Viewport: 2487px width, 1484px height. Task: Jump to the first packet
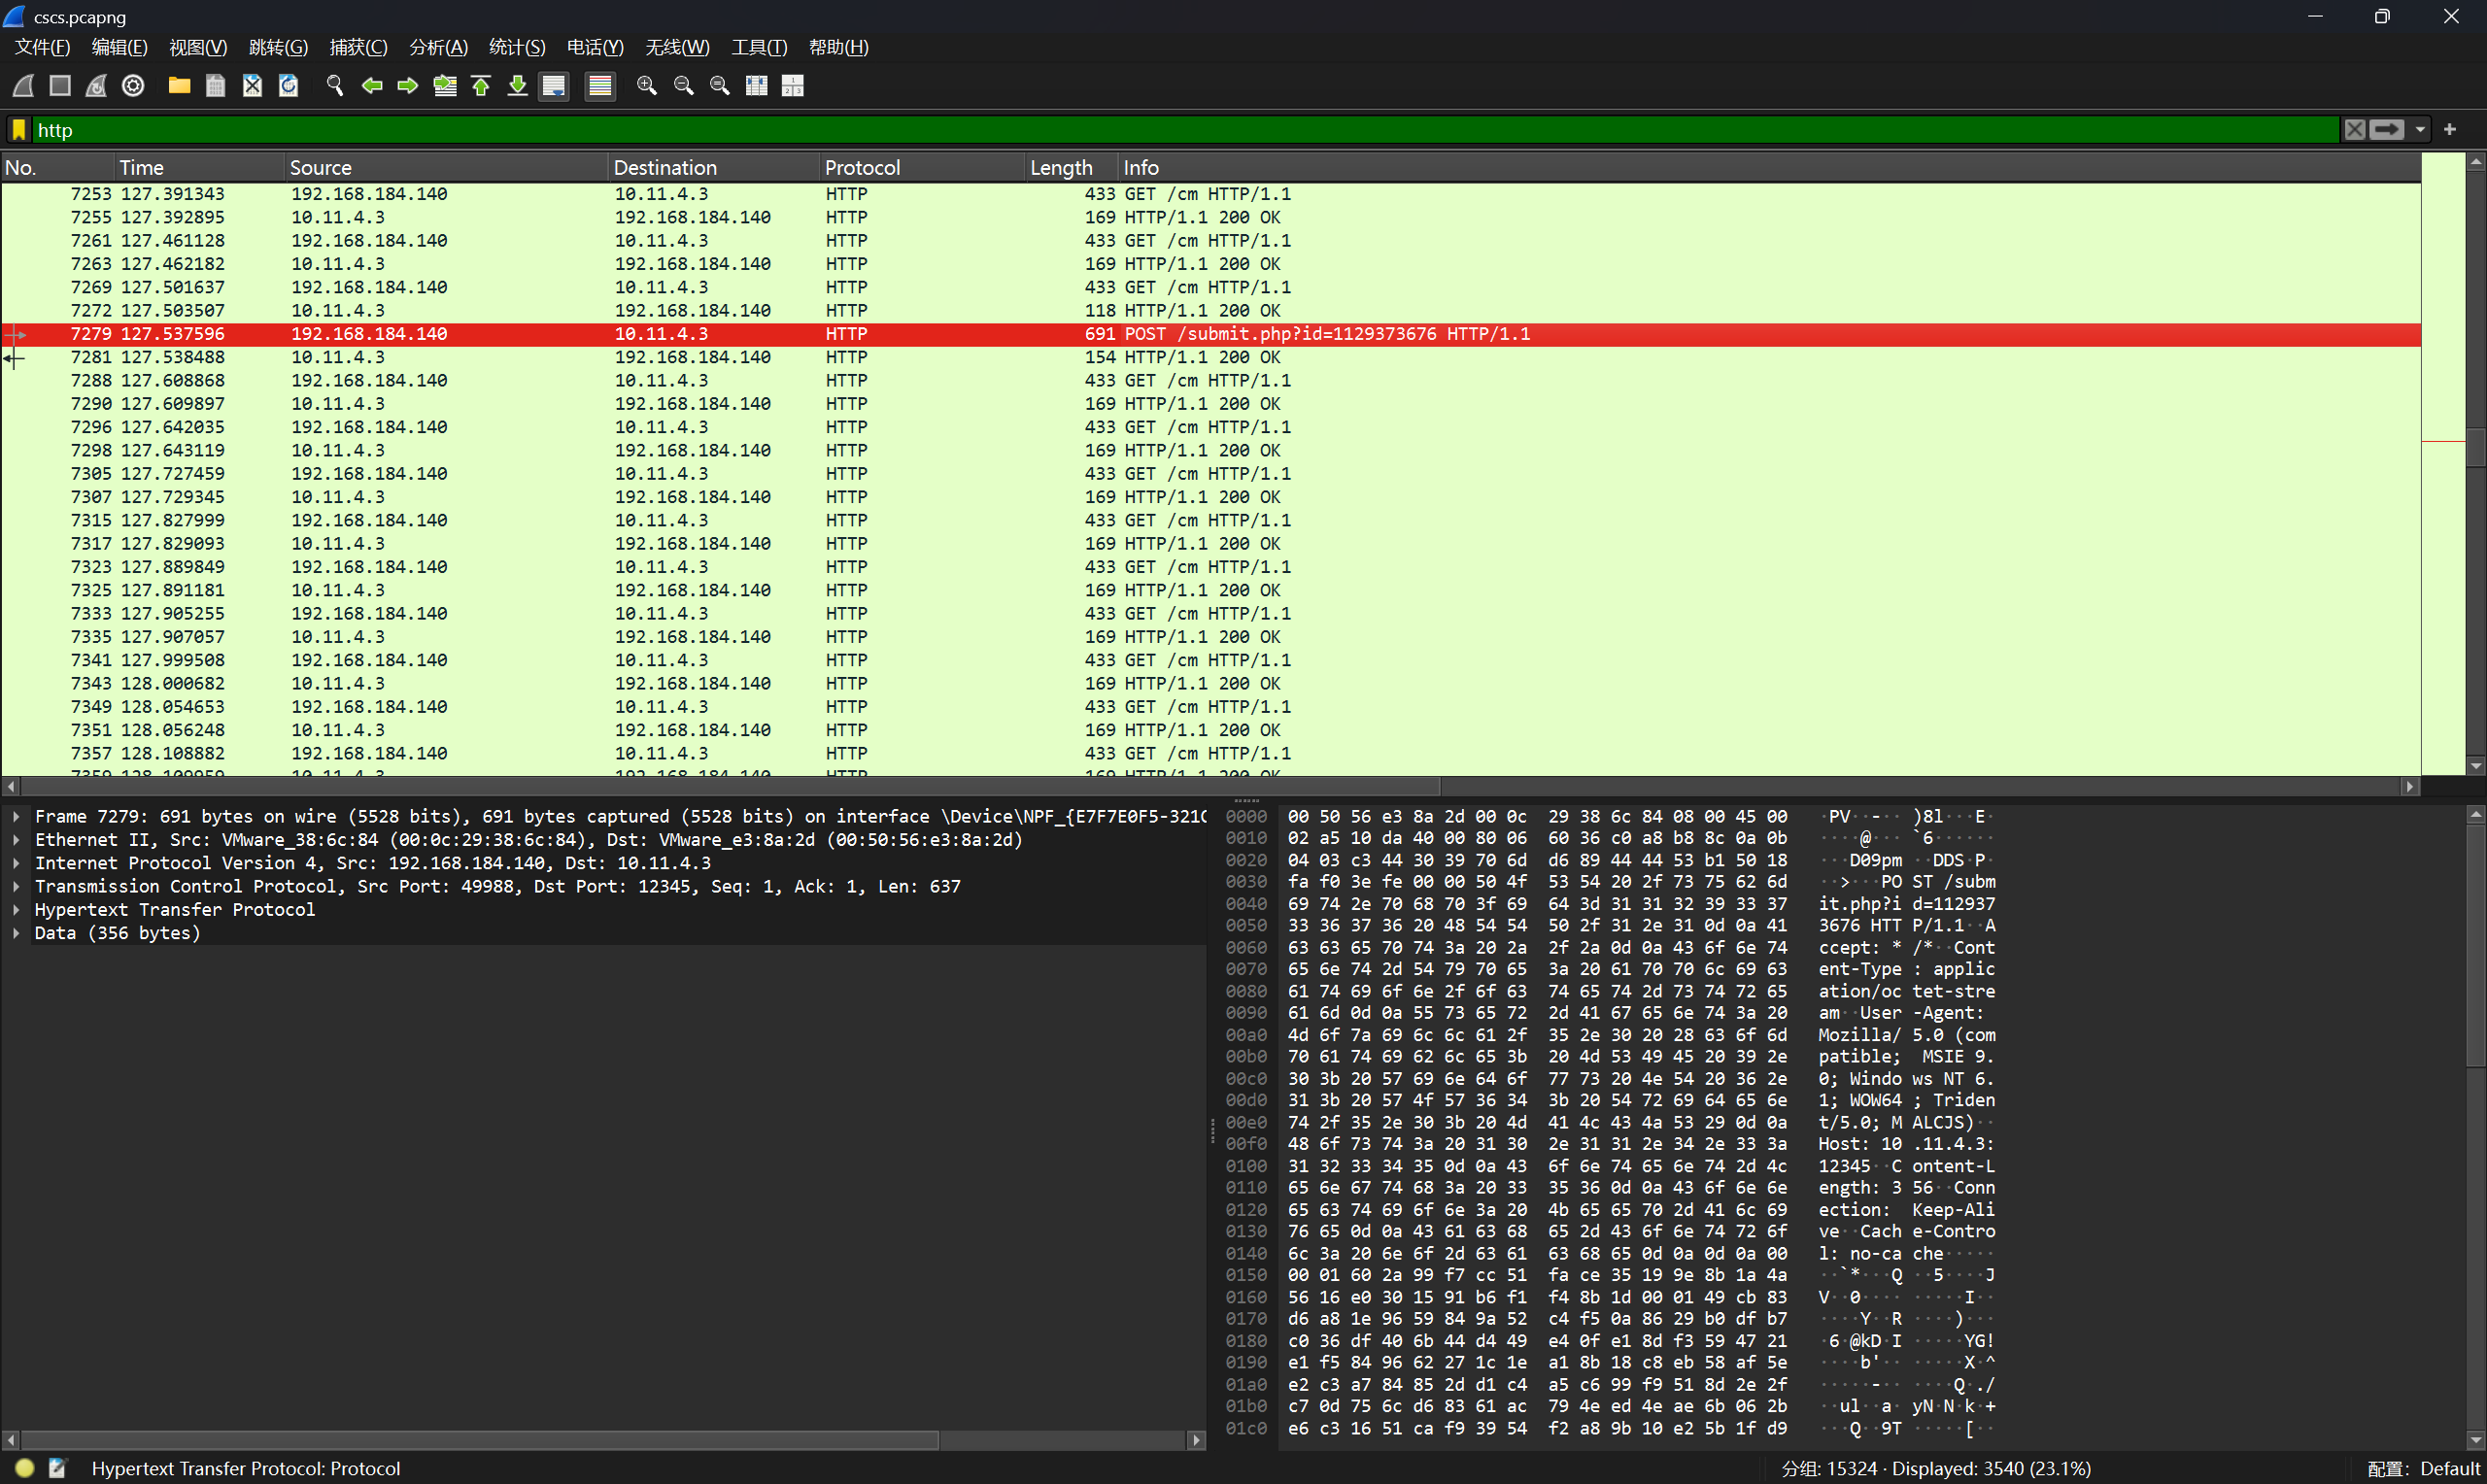coord(481,86)
